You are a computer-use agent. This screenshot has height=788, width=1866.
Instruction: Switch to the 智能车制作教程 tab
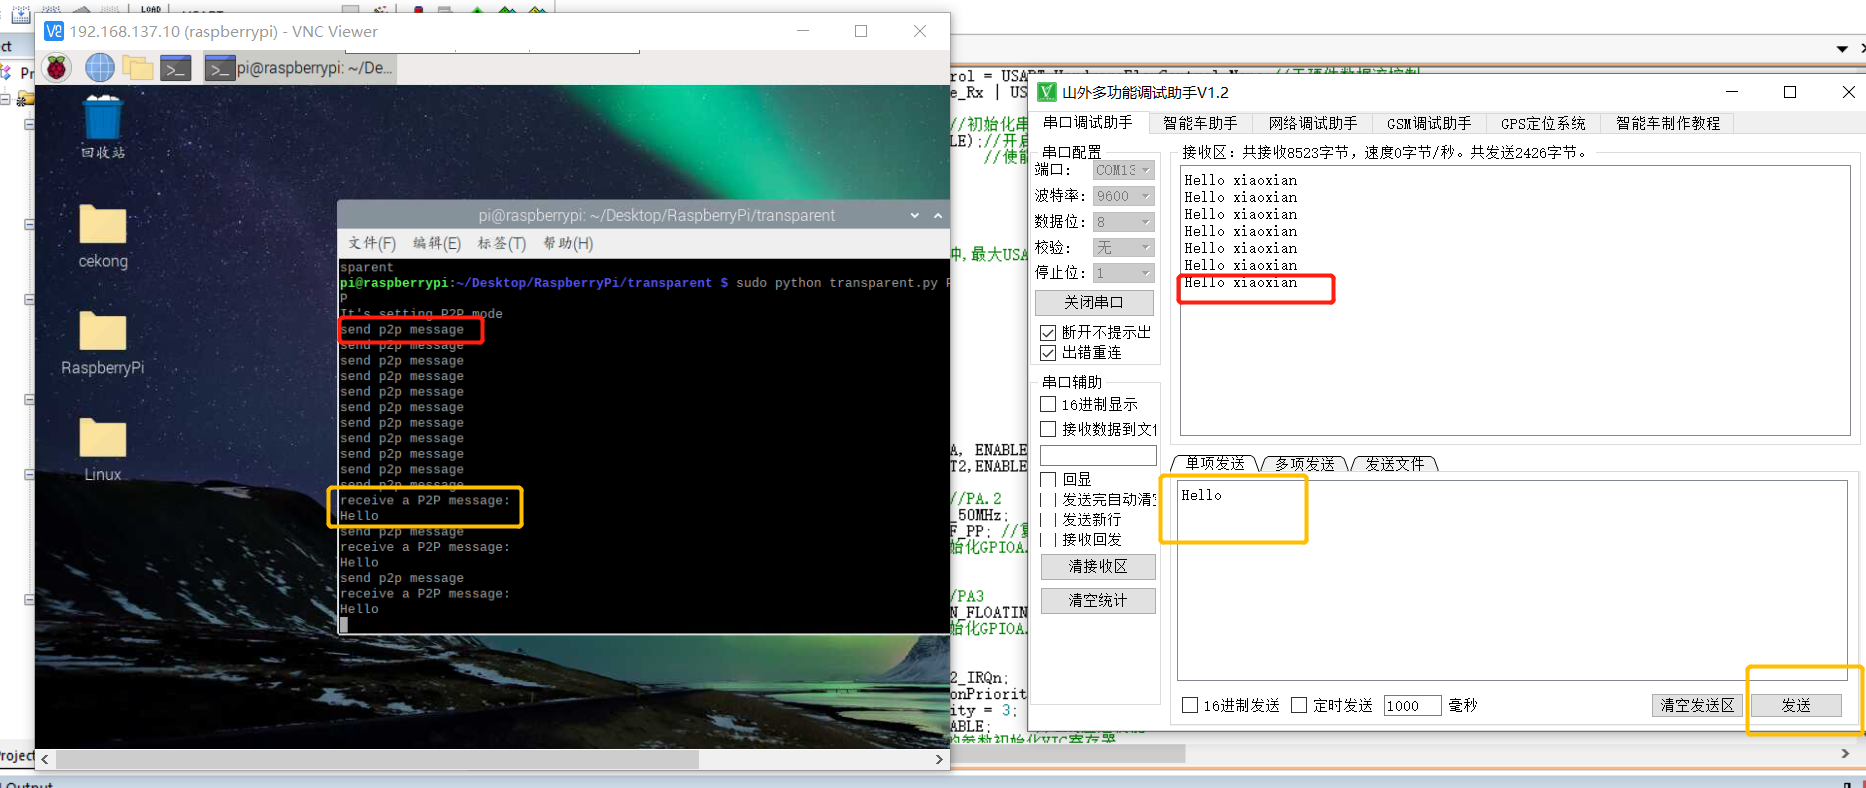coord(1668,123)
